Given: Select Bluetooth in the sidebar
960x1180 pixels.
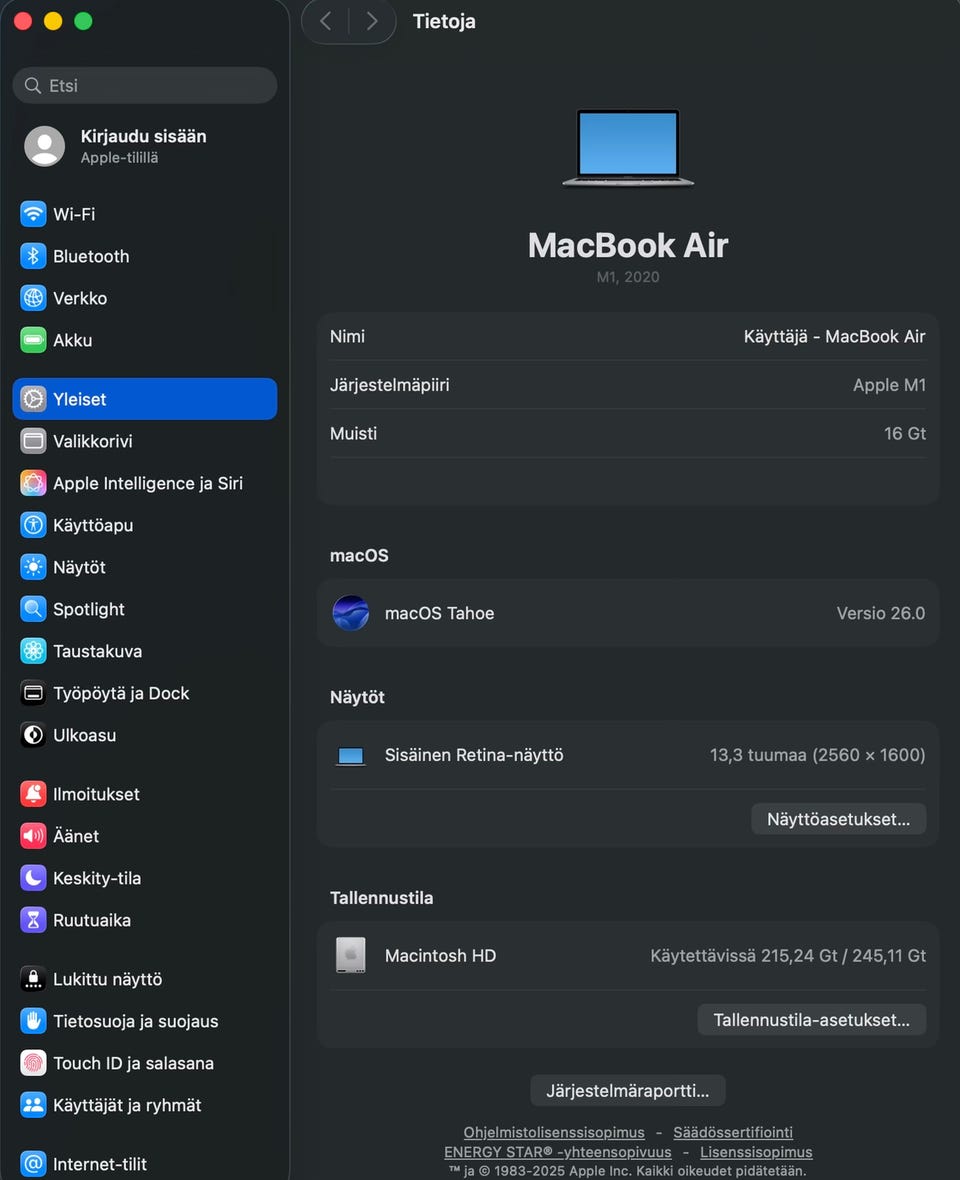Looking at the screenshot, I should 144,256.
